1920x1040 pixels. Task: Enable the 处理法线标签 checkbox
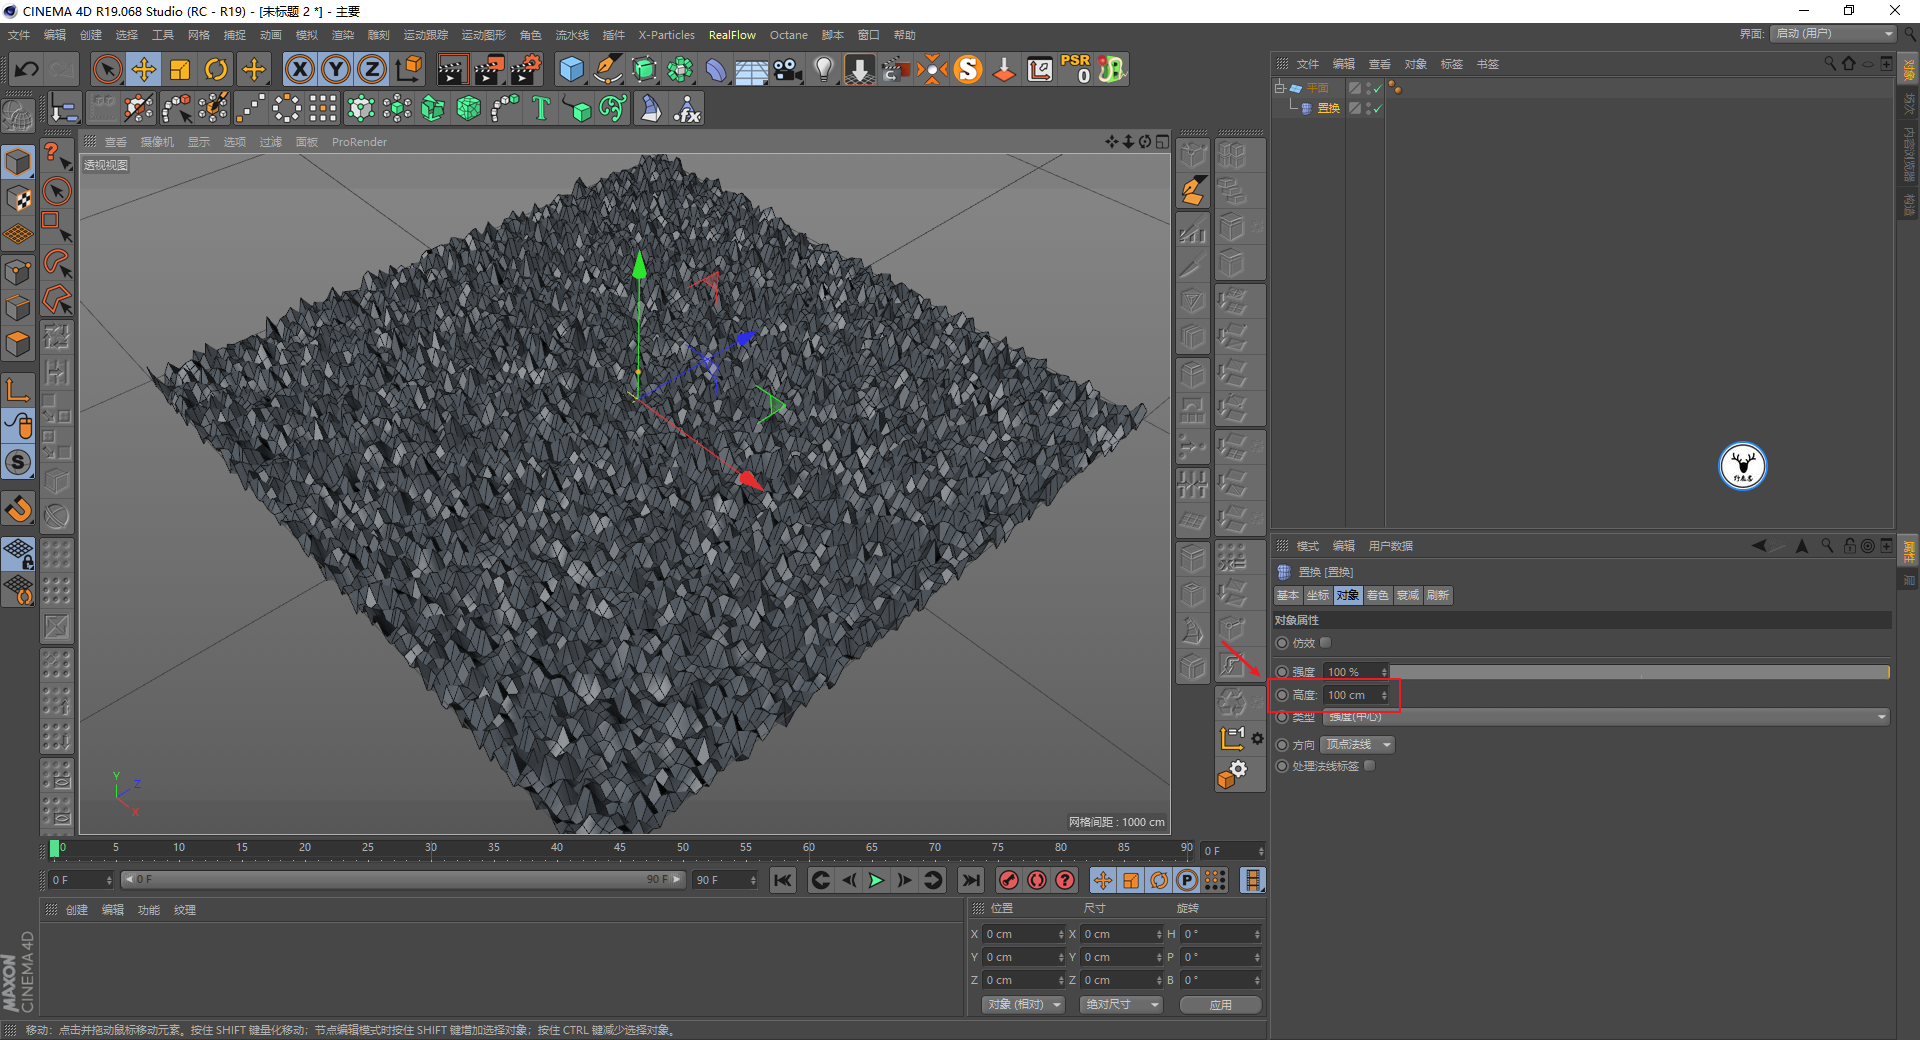[x=1370, y=766]
